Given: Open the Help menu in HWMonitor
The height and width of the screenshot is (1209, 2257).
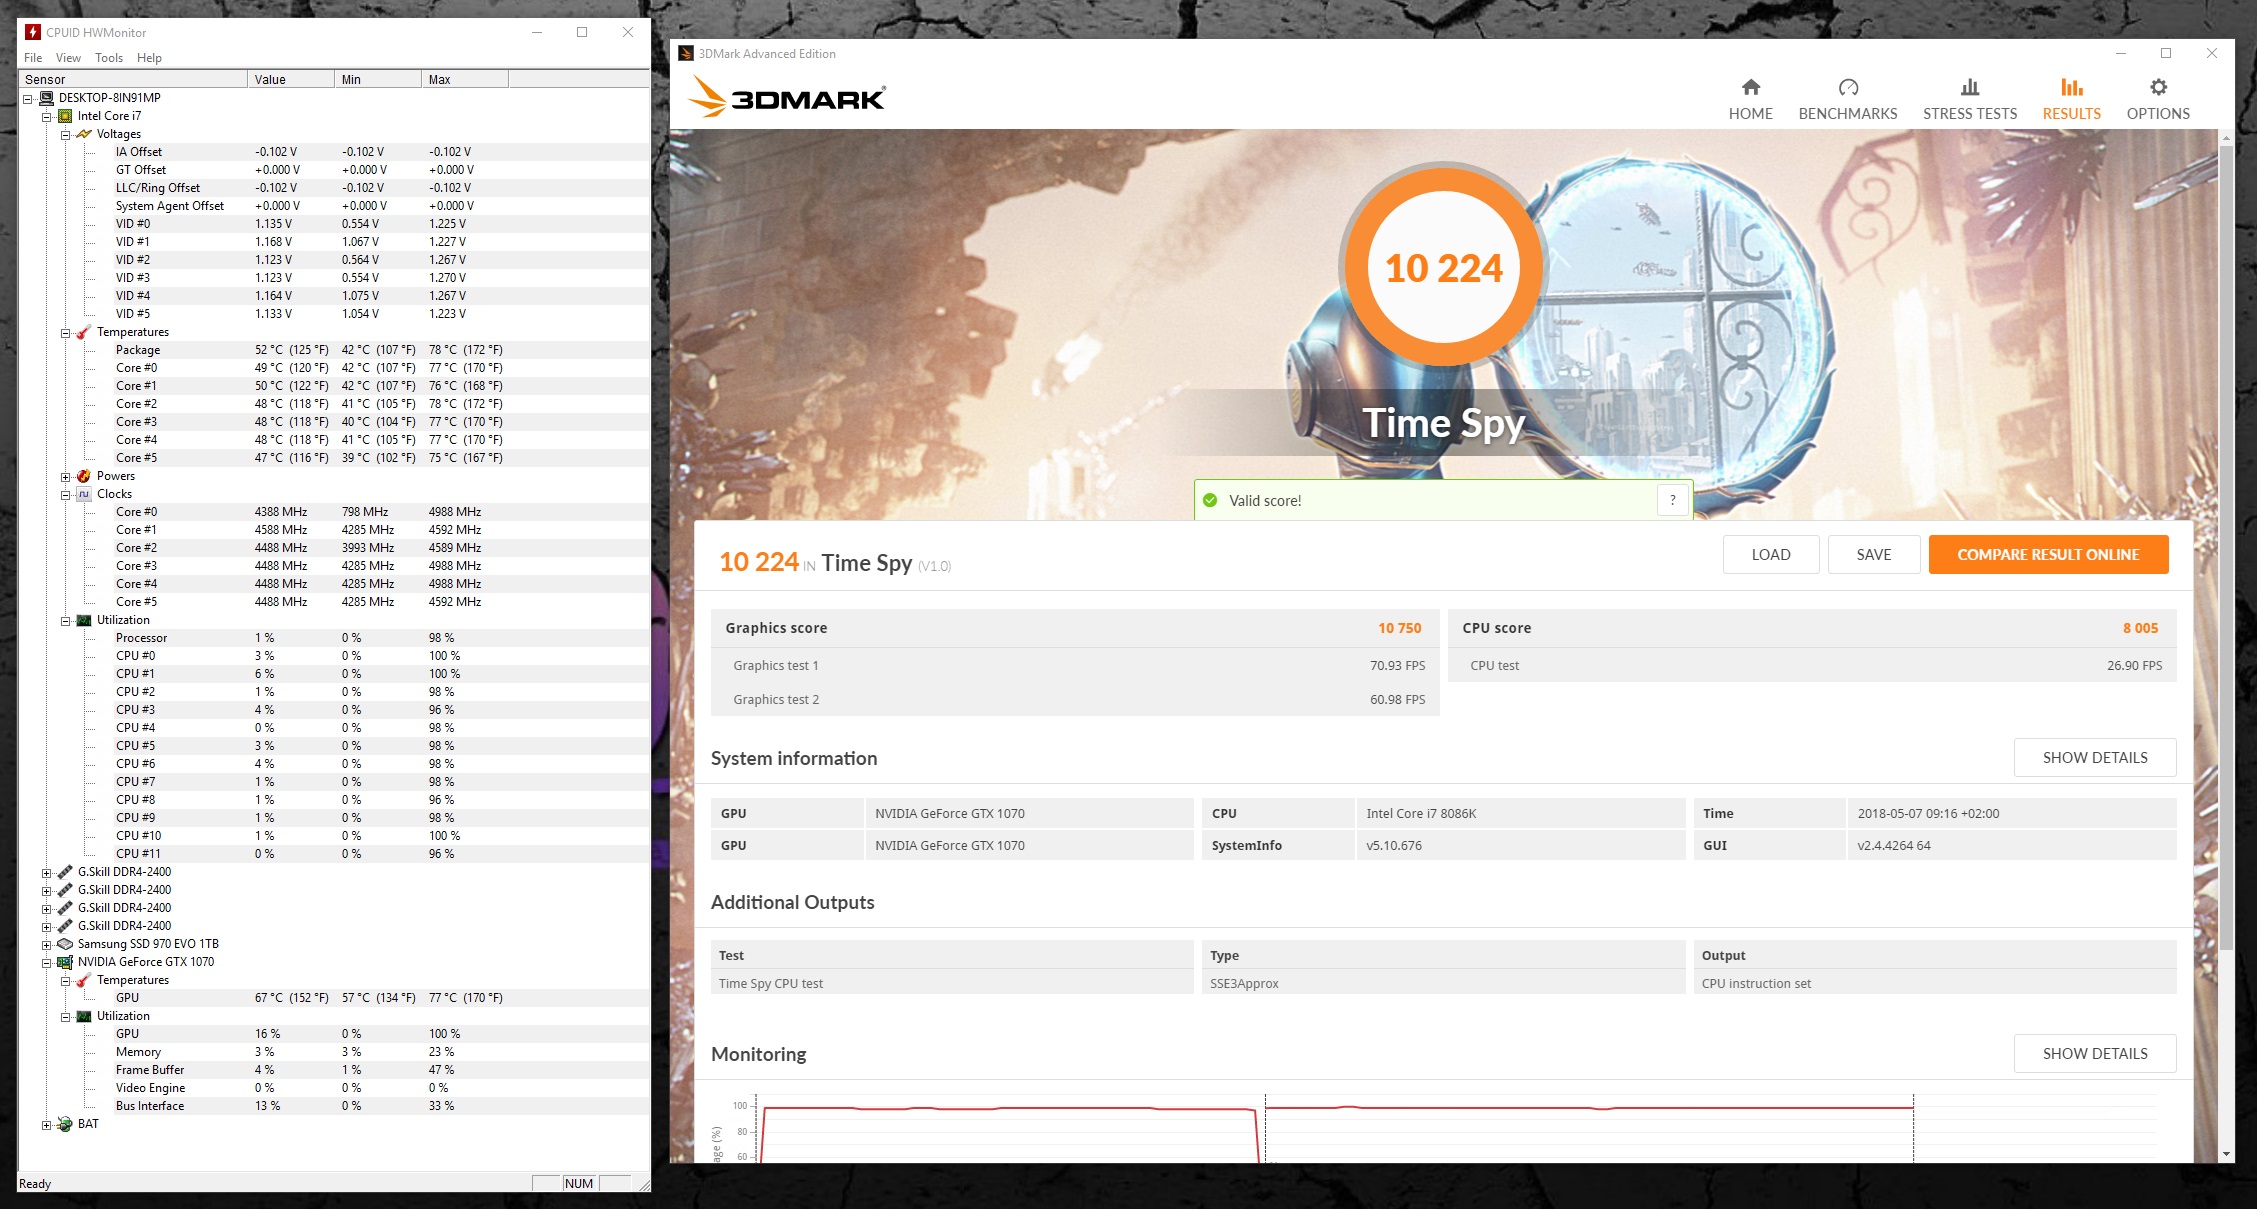Looking at the screenshot, I should tap(149, 57).
